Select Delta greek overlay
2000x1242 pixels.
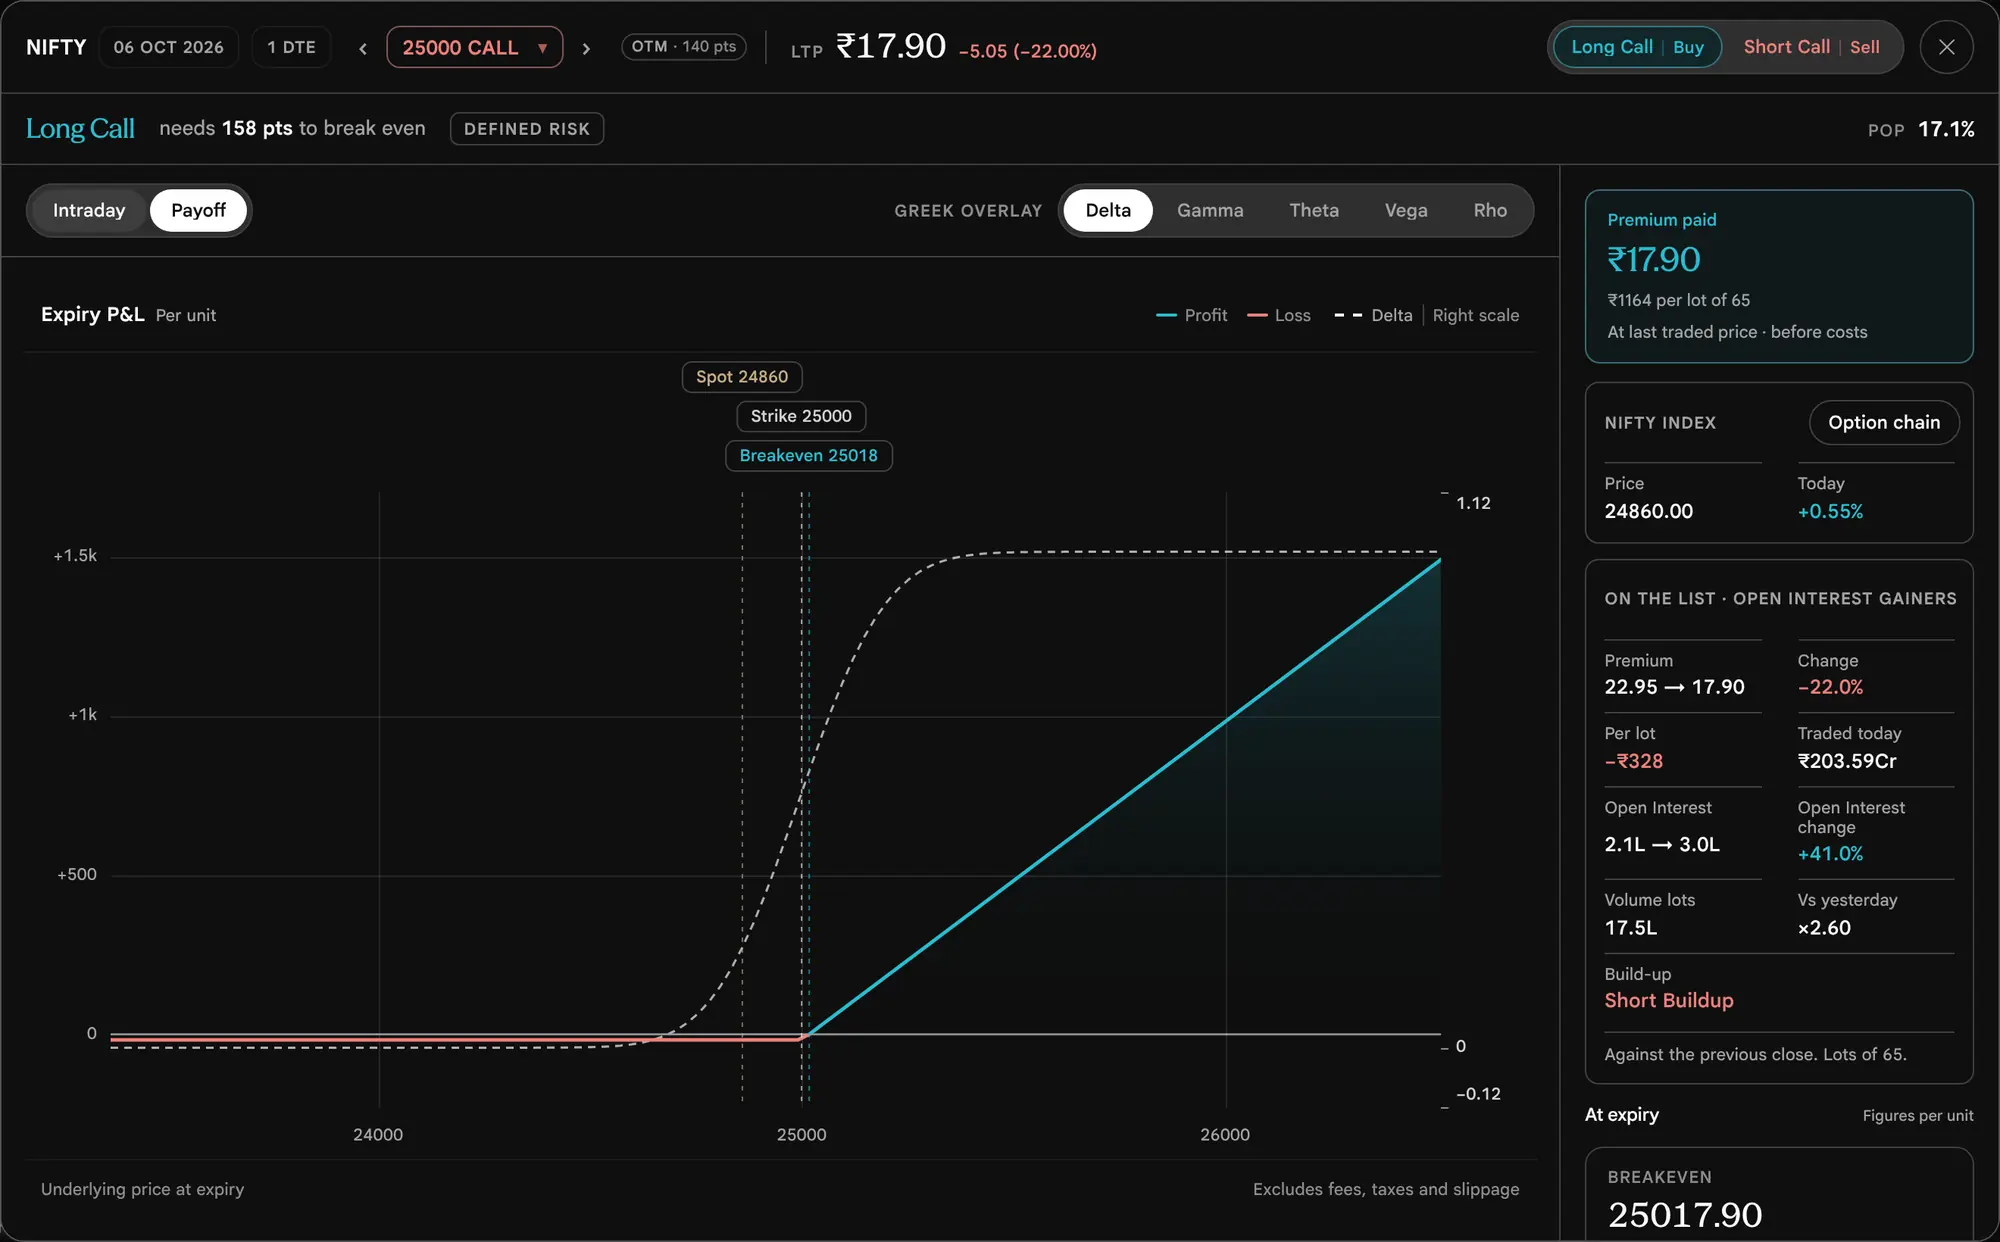[x=1108, y=210]
